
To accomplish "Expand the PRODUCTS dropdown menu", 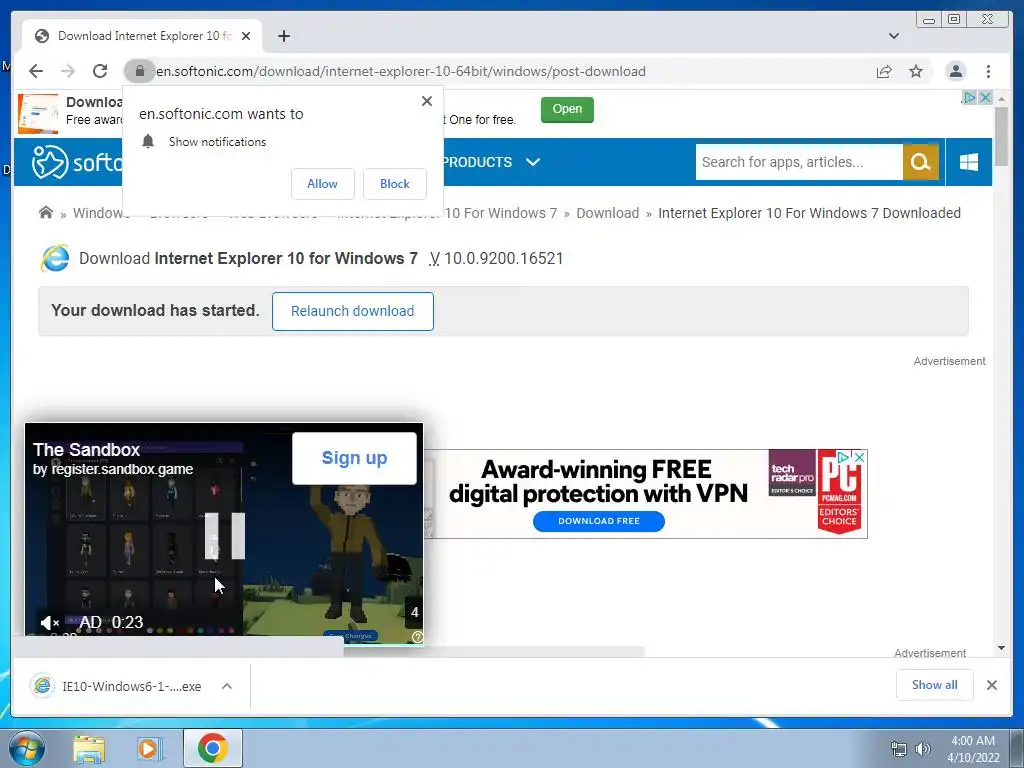I will (x=491, y=162).
